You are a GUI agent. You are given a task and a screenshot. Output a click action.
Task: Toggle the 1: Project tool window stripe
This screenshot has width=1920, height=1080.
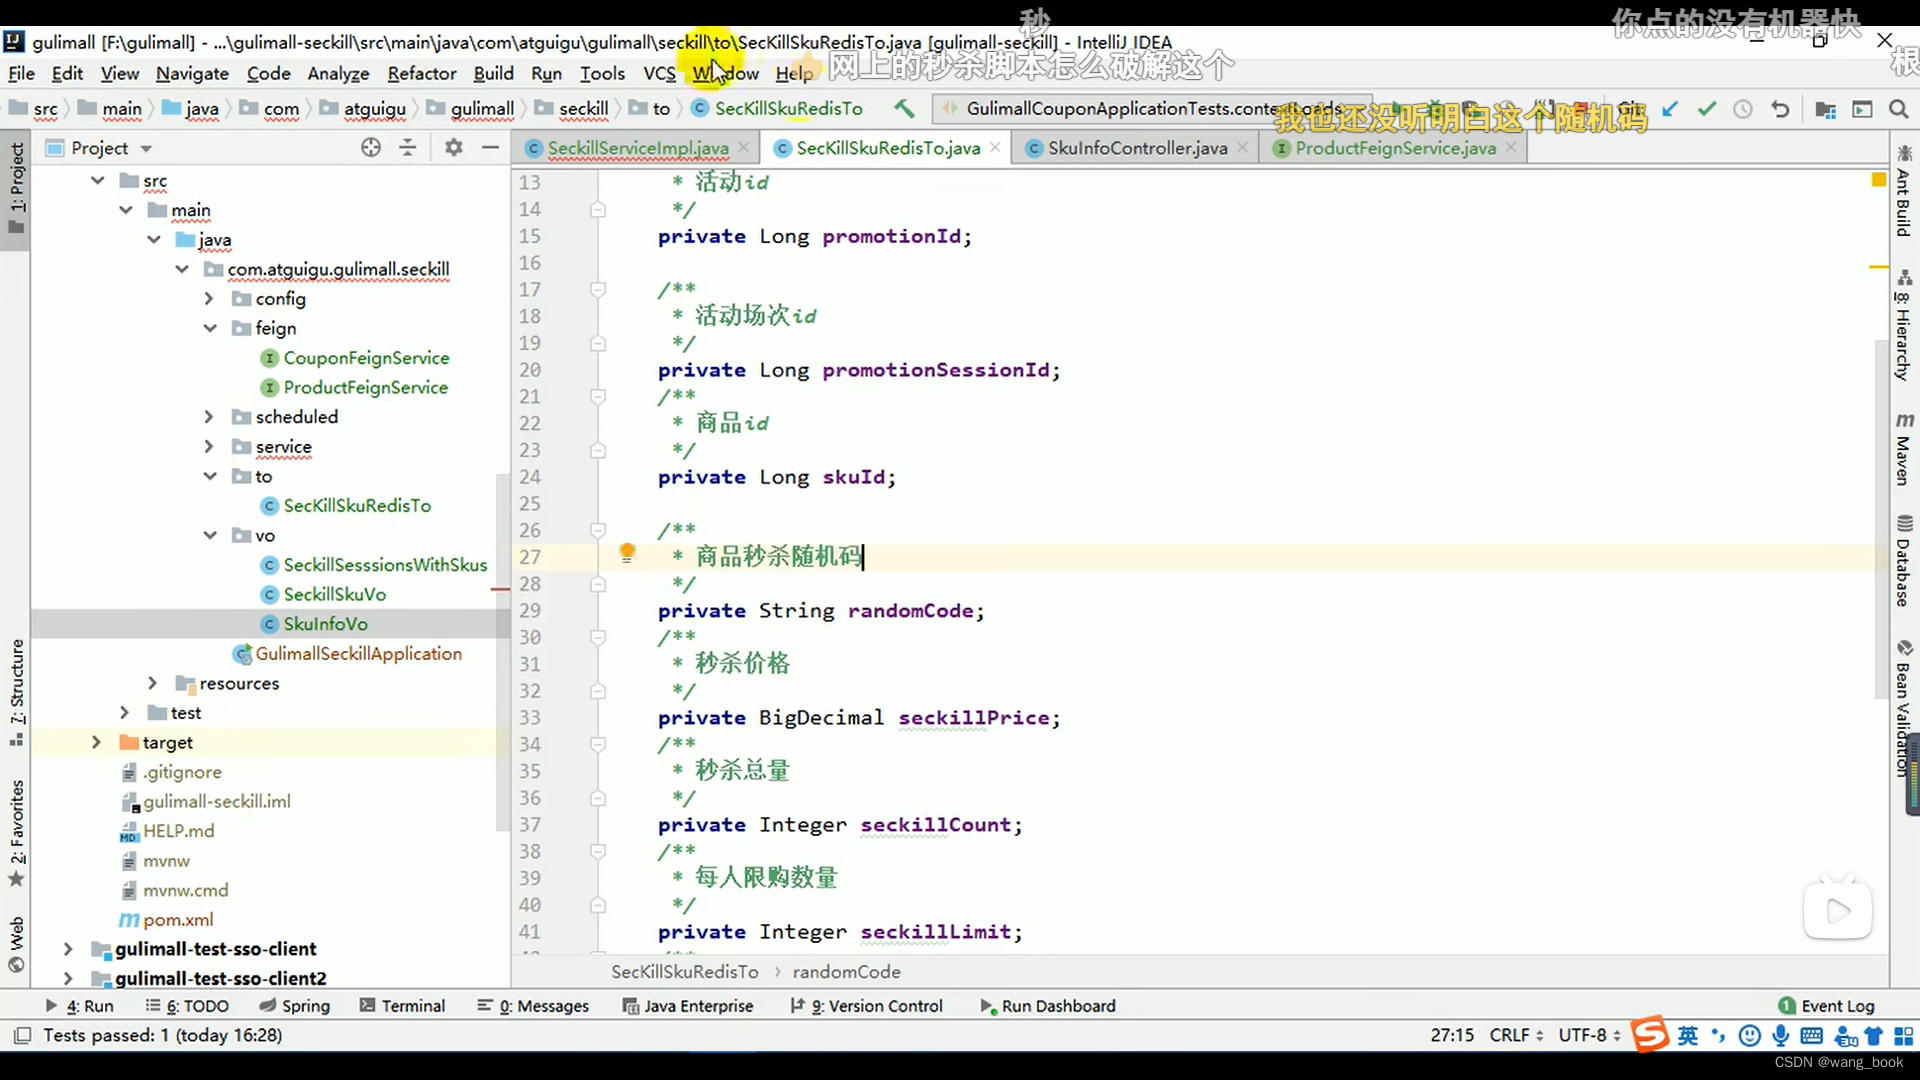click(x=17, y=187)
